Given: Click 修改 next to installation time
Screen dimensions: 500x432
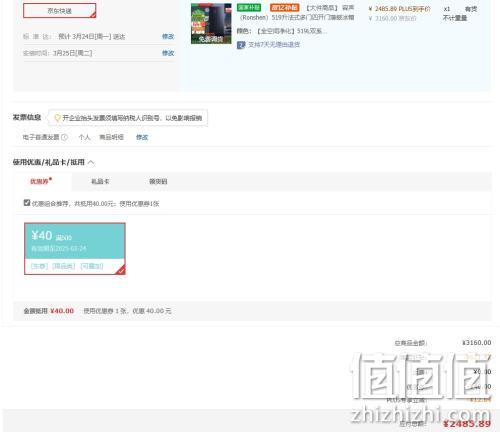Looking at the screenshot, I should coord(168,53).
